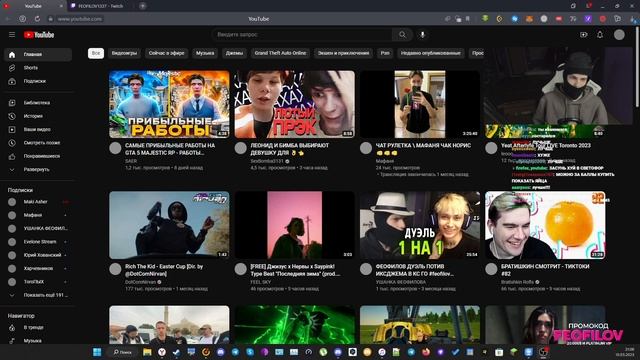Select the Все filter chip
Image resolution: width=640 pixels, height=360 pixels.
96,53
